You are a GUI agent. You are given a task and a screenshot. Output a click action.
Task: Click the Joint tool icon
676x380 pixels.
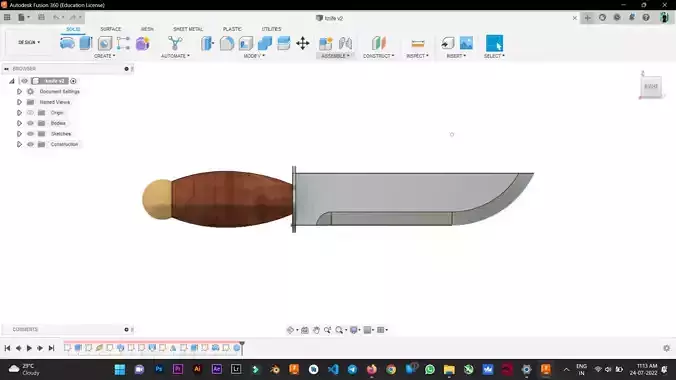click(345, 43)
